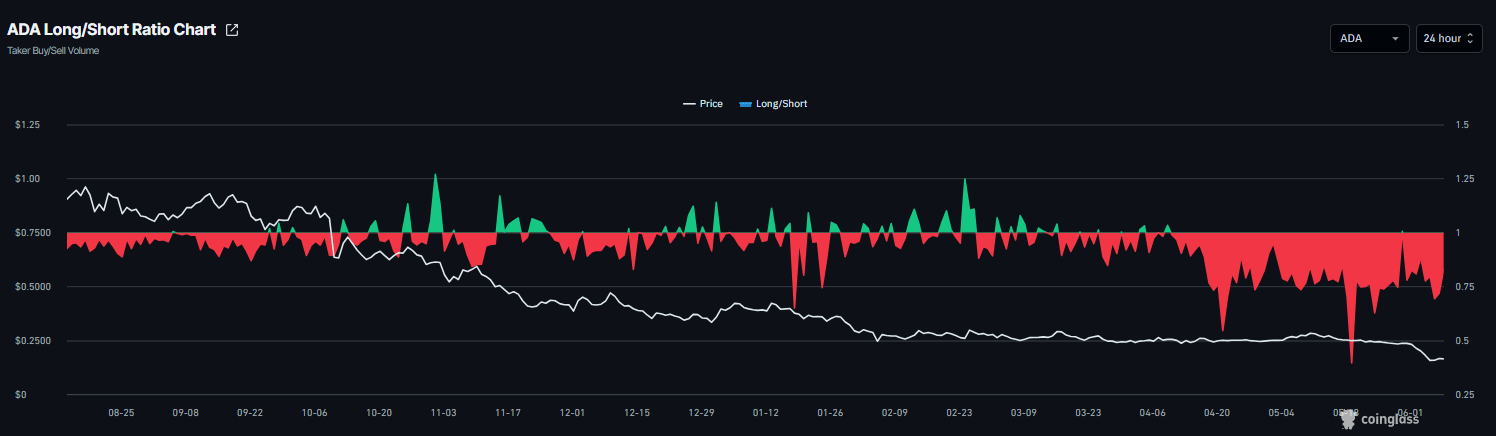Toggle the Long/Short series in the legend
Viewport: 1496px width, 436px height.
773,104
